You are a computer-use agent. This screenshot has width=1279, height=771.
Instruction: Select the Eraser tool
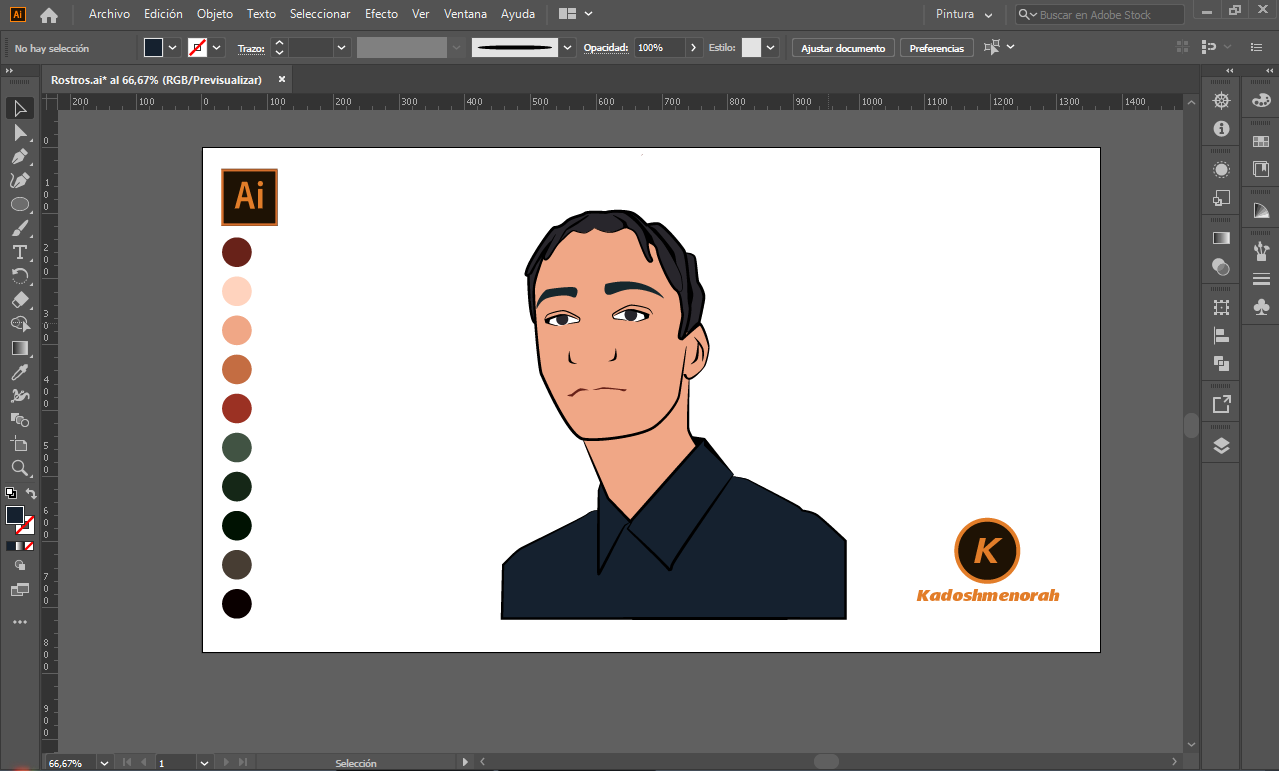point(19,300)
